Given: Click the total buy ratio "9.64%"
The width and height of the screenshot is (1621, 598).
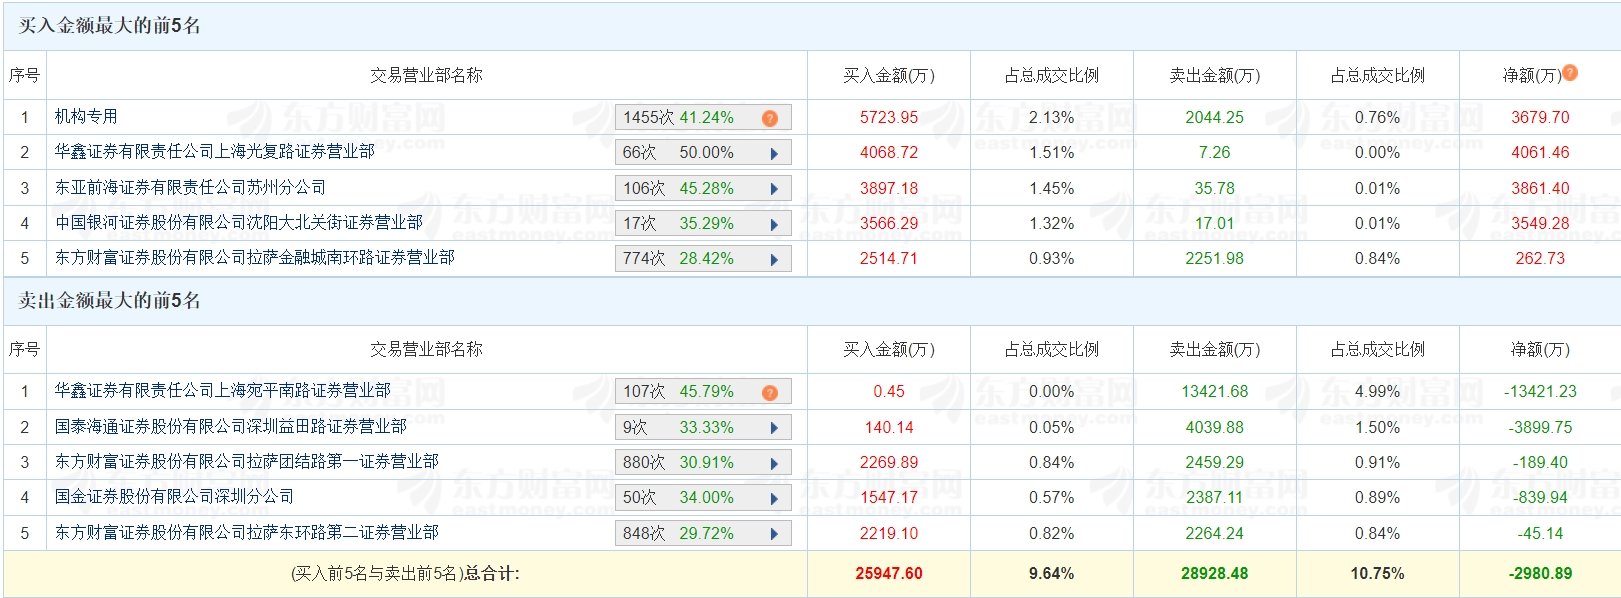Looking at the screenshot, I should (1052, 574).
